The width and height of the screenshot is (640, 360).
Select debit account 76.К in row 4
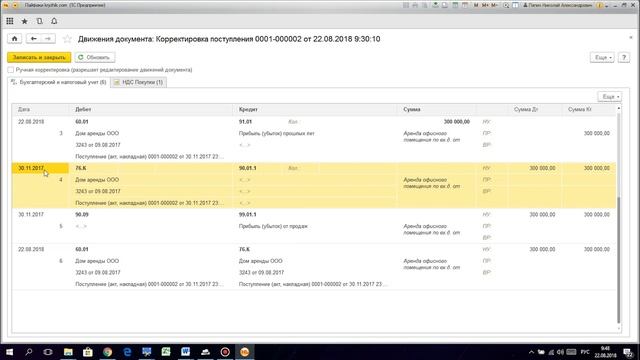pyautogui.click(x=81, y=168)
